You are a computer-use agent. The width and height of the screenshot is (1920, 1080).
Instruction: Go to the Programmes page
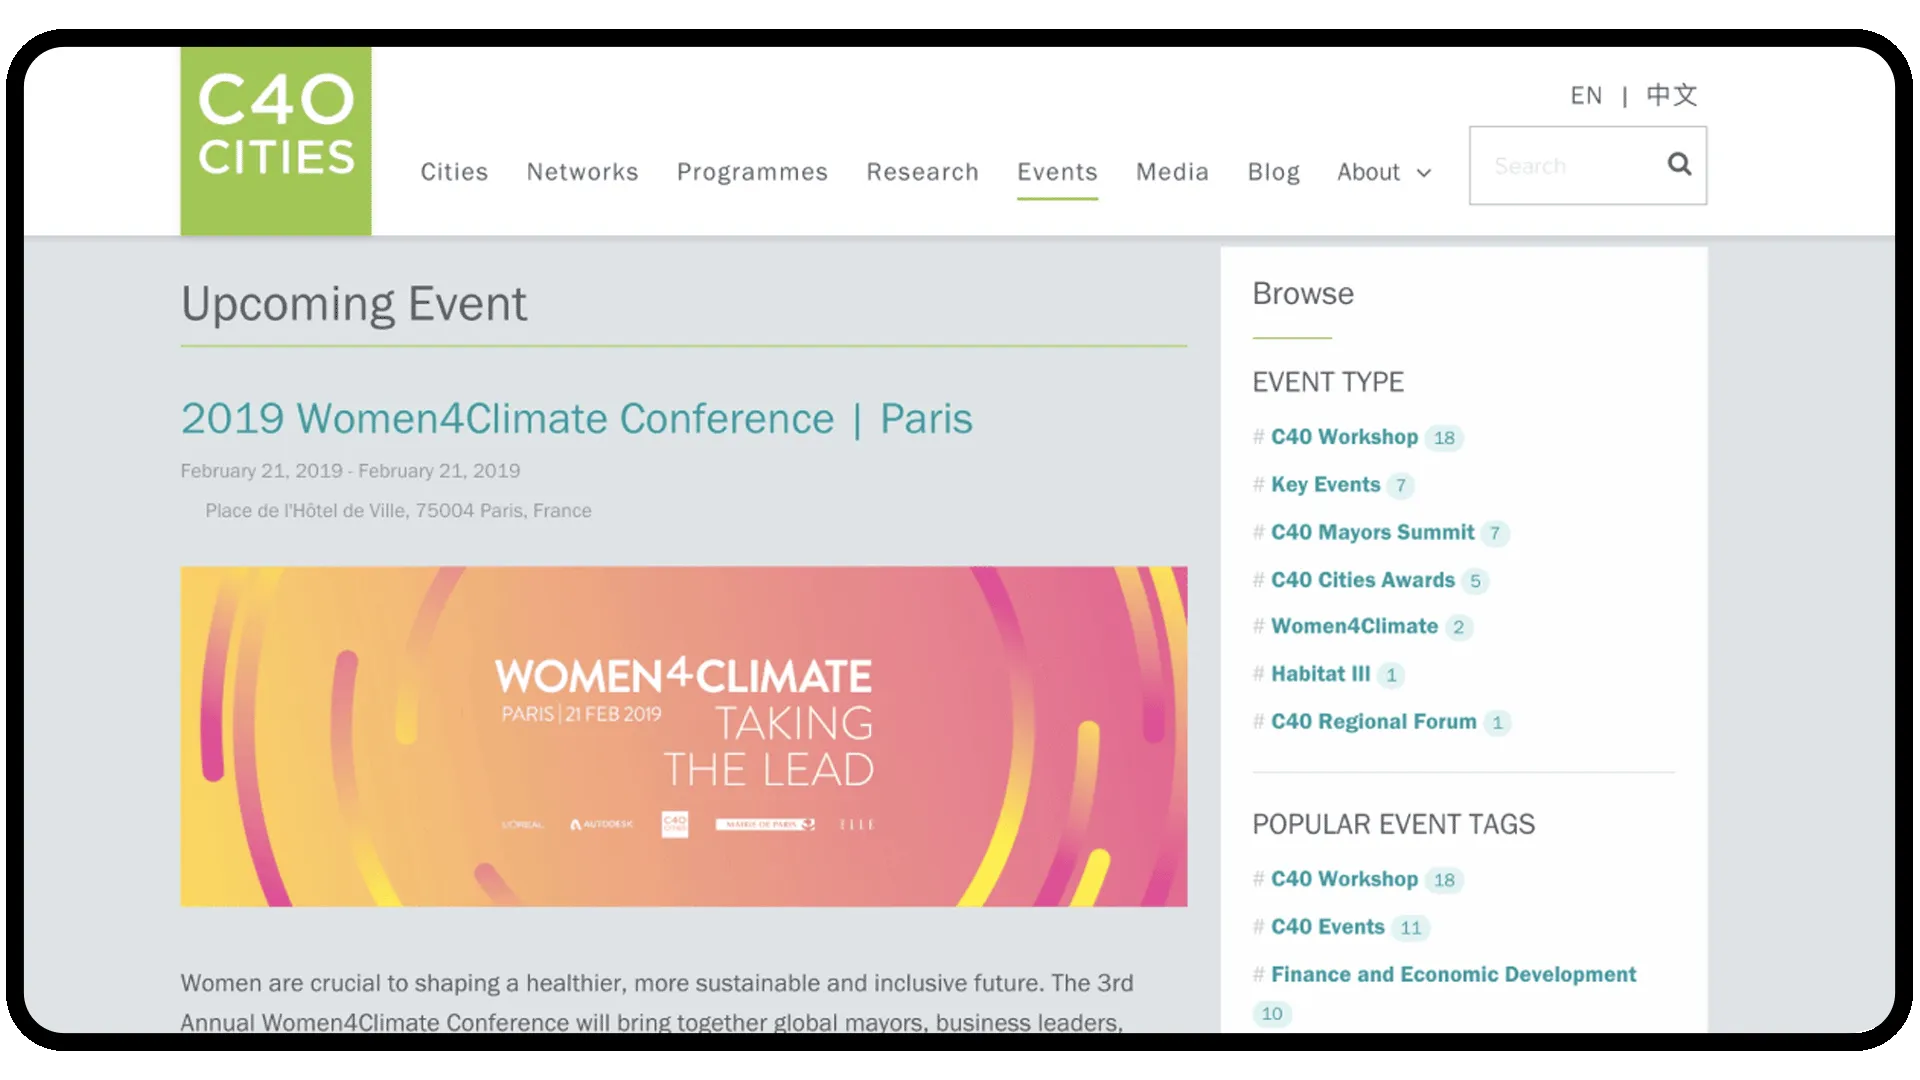tap(752, 172)
